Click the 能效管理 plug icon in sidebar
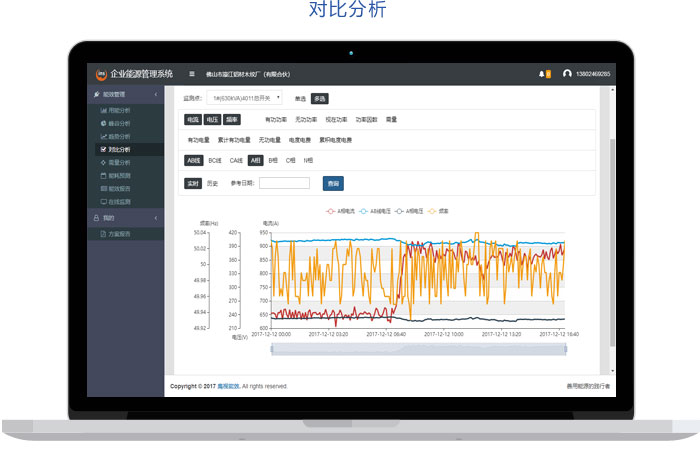The image size is (700, 474). coord(97,95)
